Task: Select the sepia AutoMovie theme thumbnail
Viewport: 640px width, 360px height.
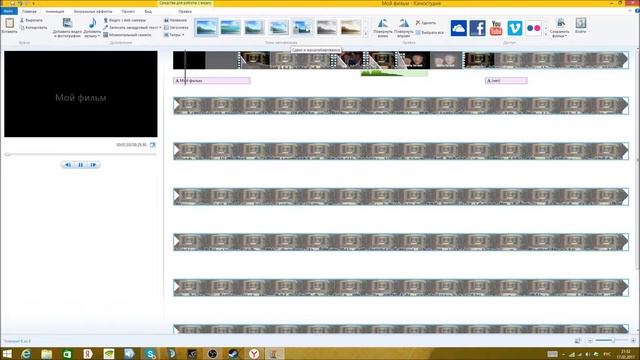Action: 351,27
